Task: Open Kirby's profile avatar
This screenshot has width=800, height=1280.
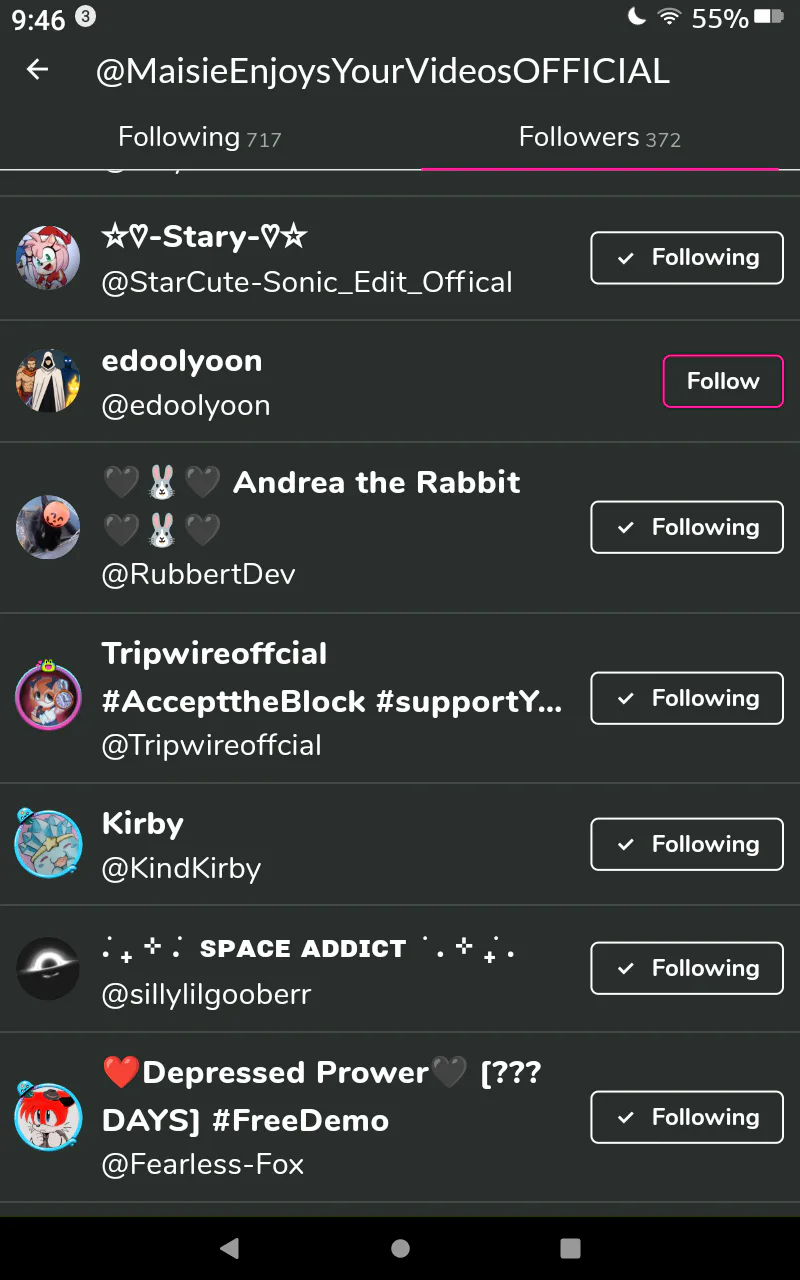Action: tap(48, 844)
